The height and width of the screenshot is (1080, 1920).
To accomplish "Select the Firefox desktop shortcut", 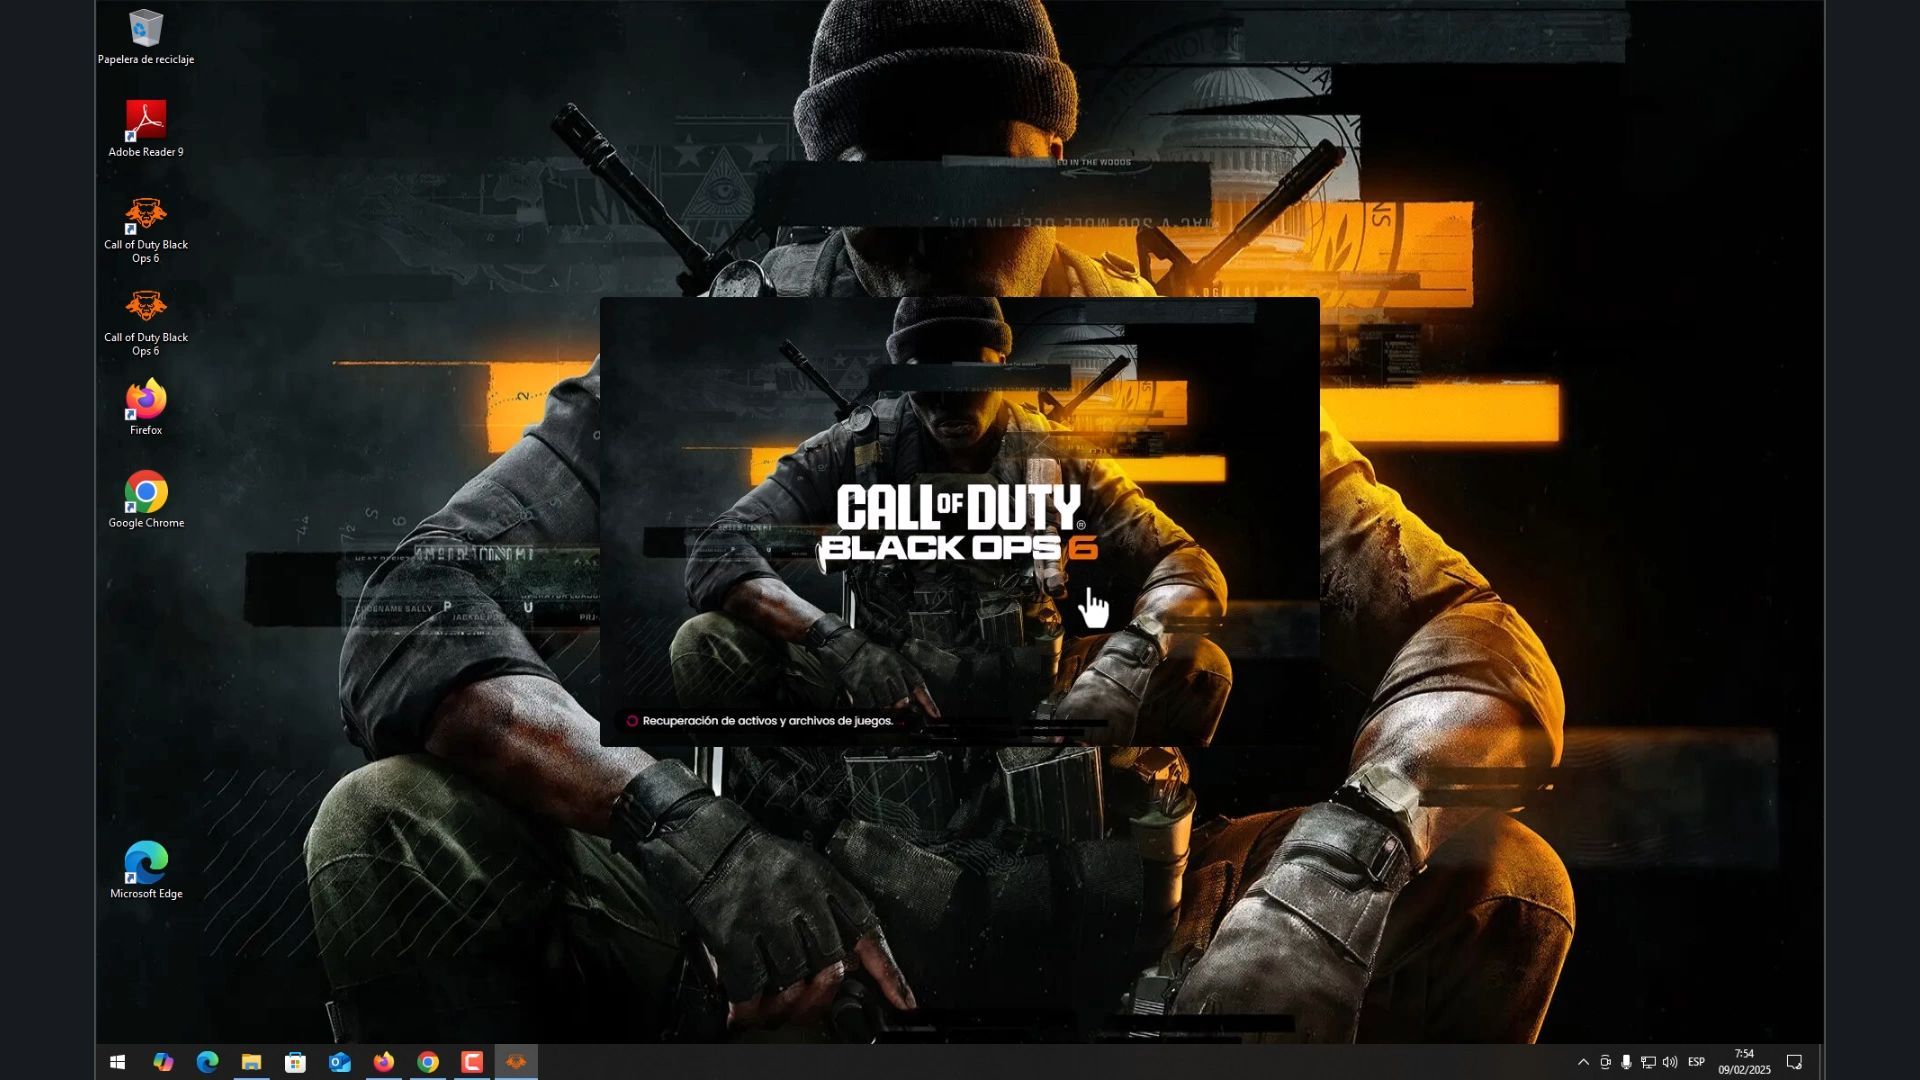I will click(146, 407).
